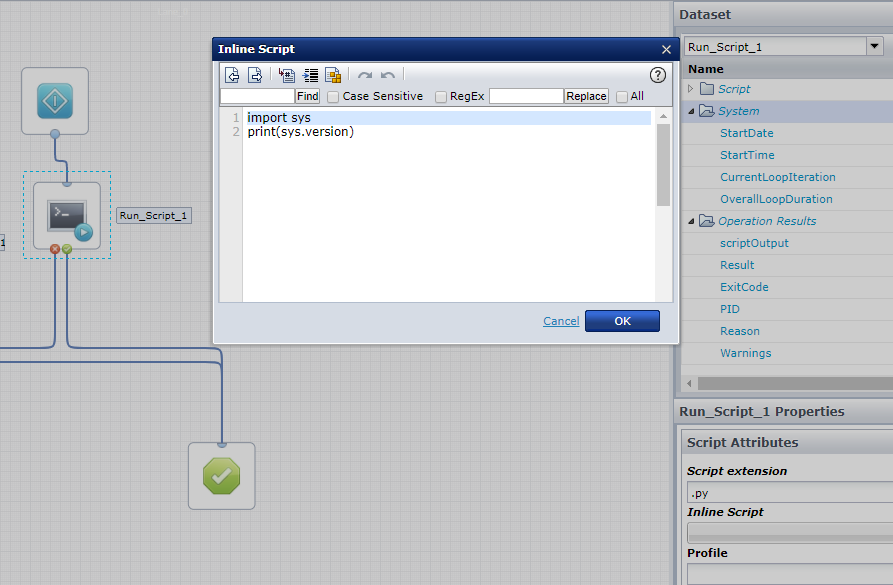Viewport: 893px width, 585px height.
Task: Check the All option next to Replace
Action: click(x=621, y=96)
